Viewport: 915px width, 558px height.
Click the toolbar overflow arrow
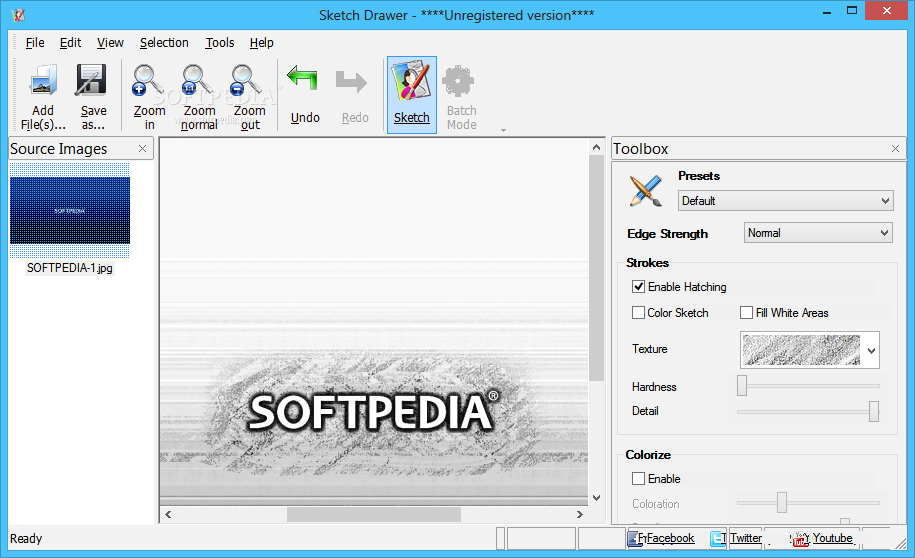tap(504, 130)
